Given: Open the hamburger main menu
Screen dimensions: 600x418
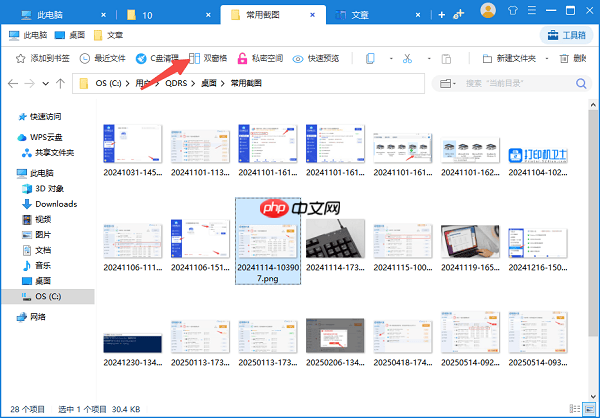Looking at the screenshot, I should (x=532, y=10).
